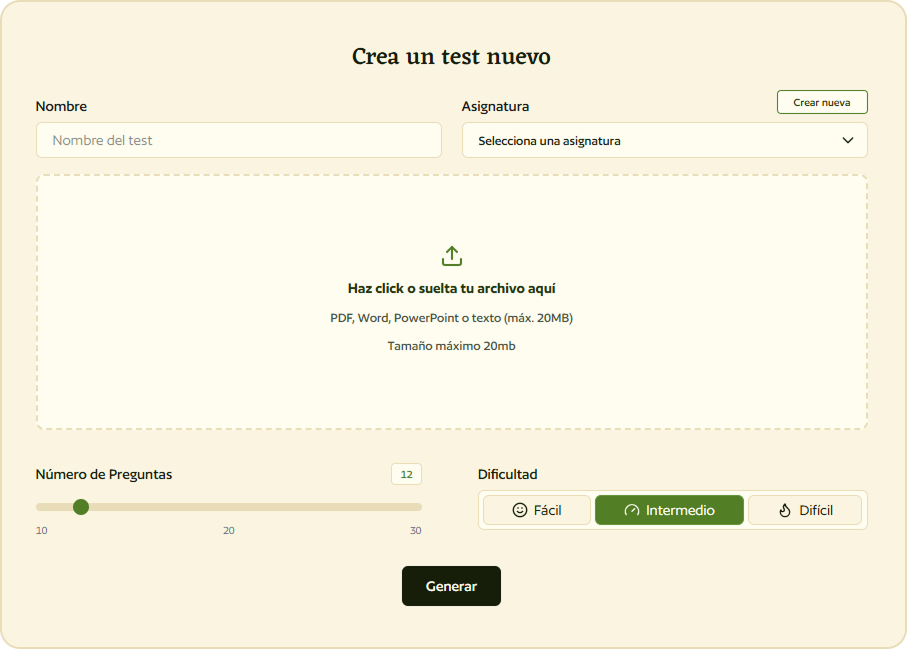This screenshot has height=649, width=907.
Task: Click the slider track near the 20 mark
Action: 228,507
